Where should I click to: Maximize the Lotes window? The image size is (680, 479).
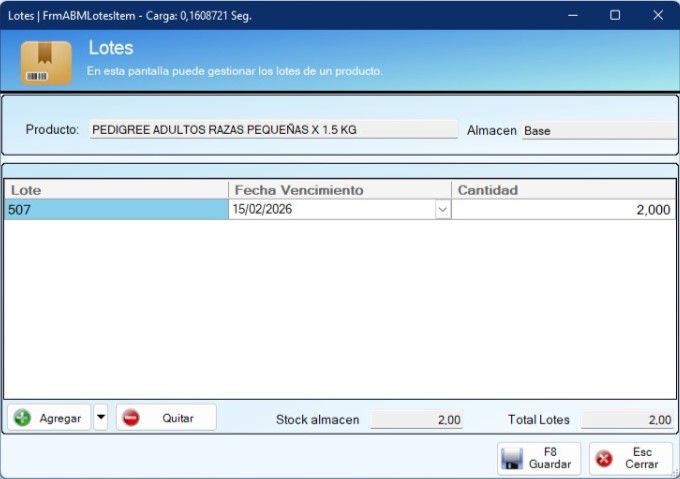[x=615, y=15]
